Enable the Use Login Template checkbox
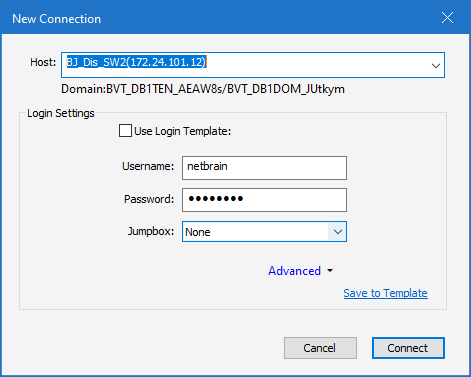This screenshot has width=471, height=377. click(x=125, y=131)
